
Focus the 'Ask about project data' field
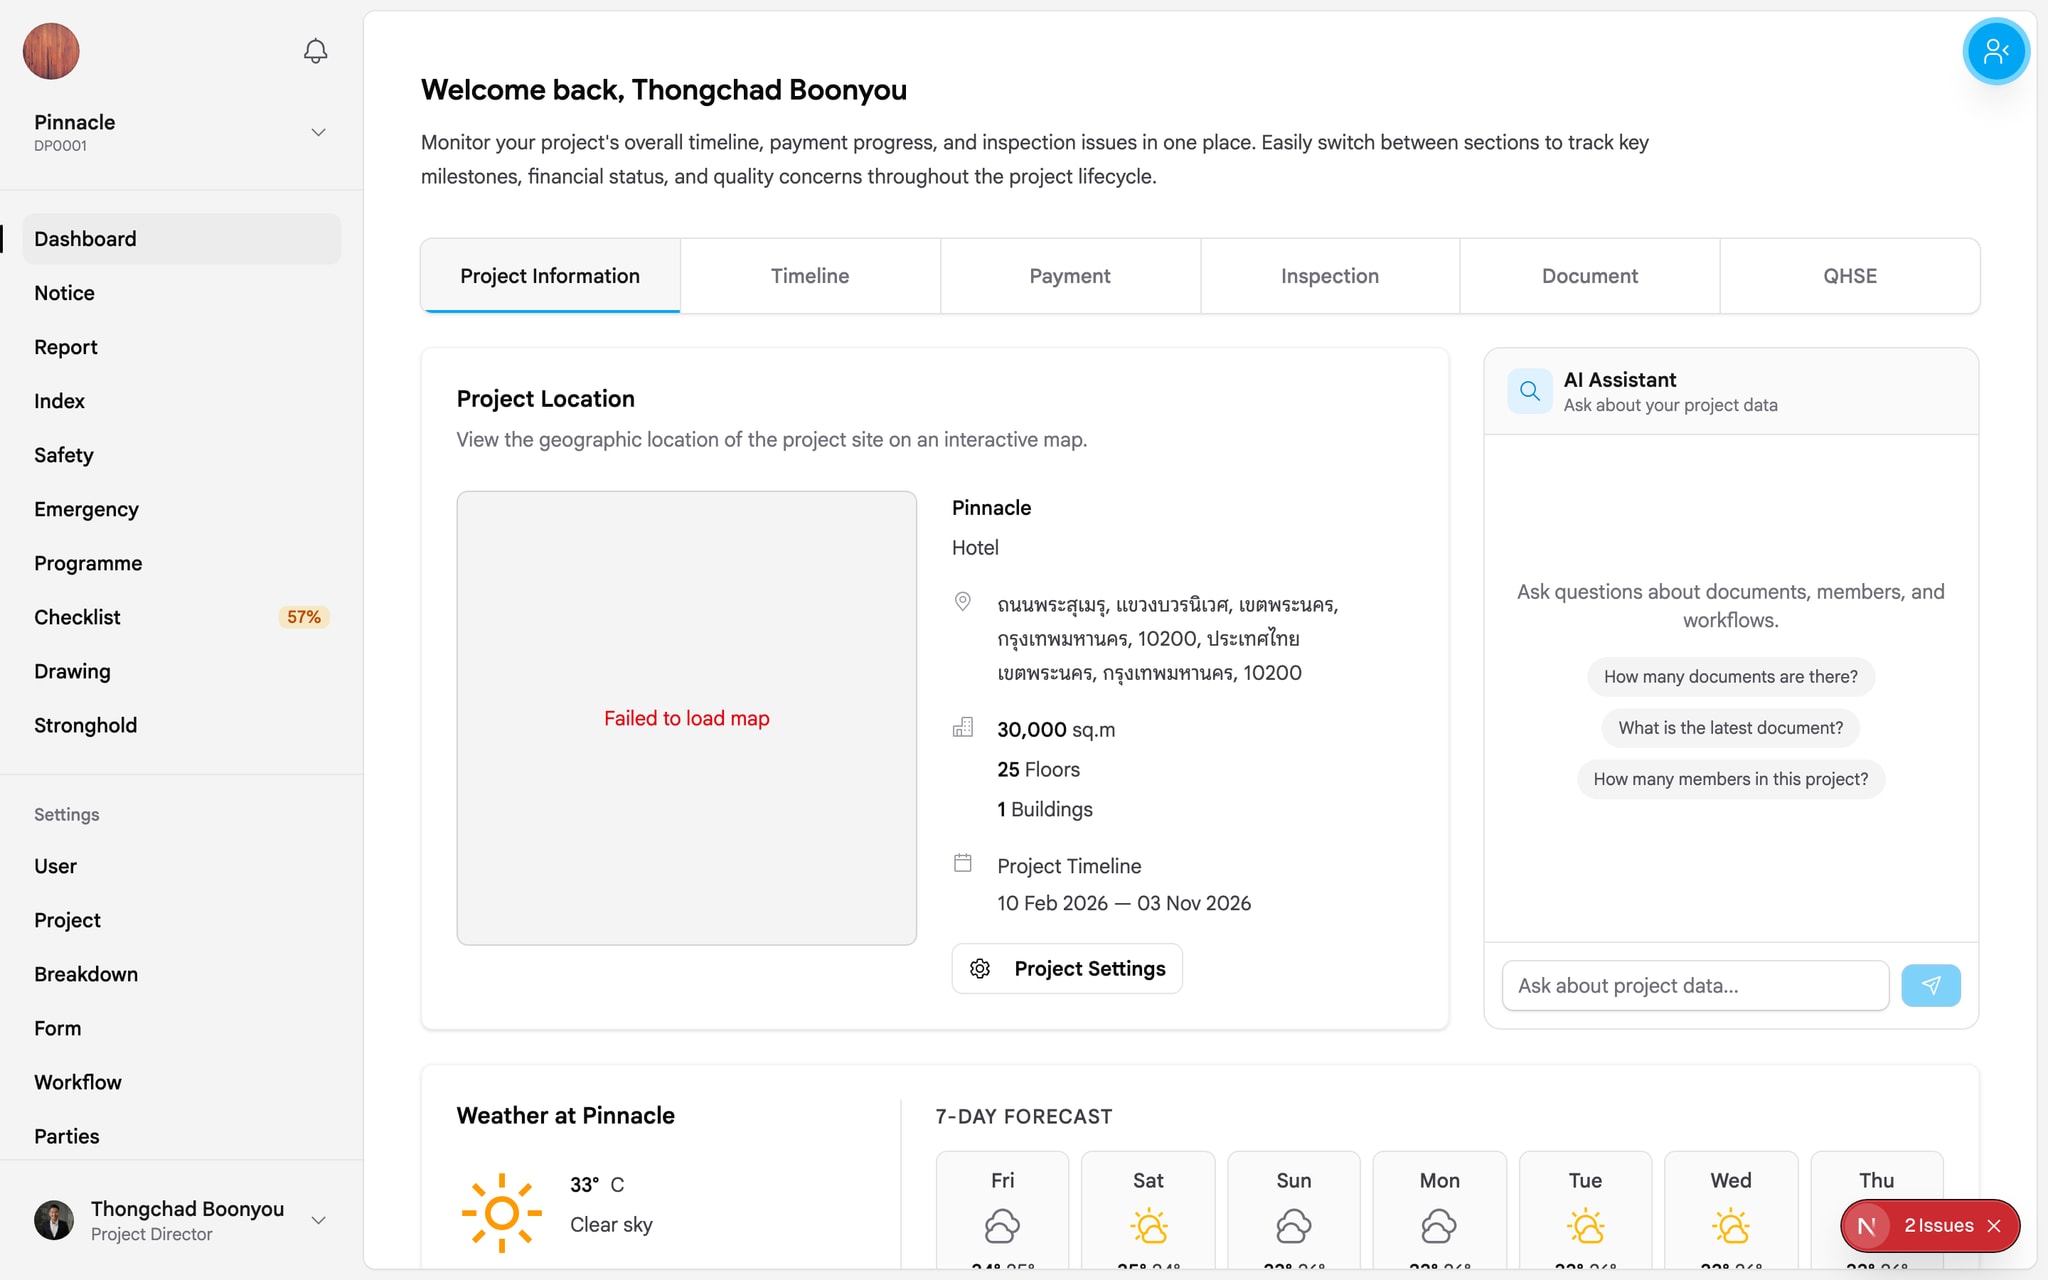click(x=1695, y=986)
